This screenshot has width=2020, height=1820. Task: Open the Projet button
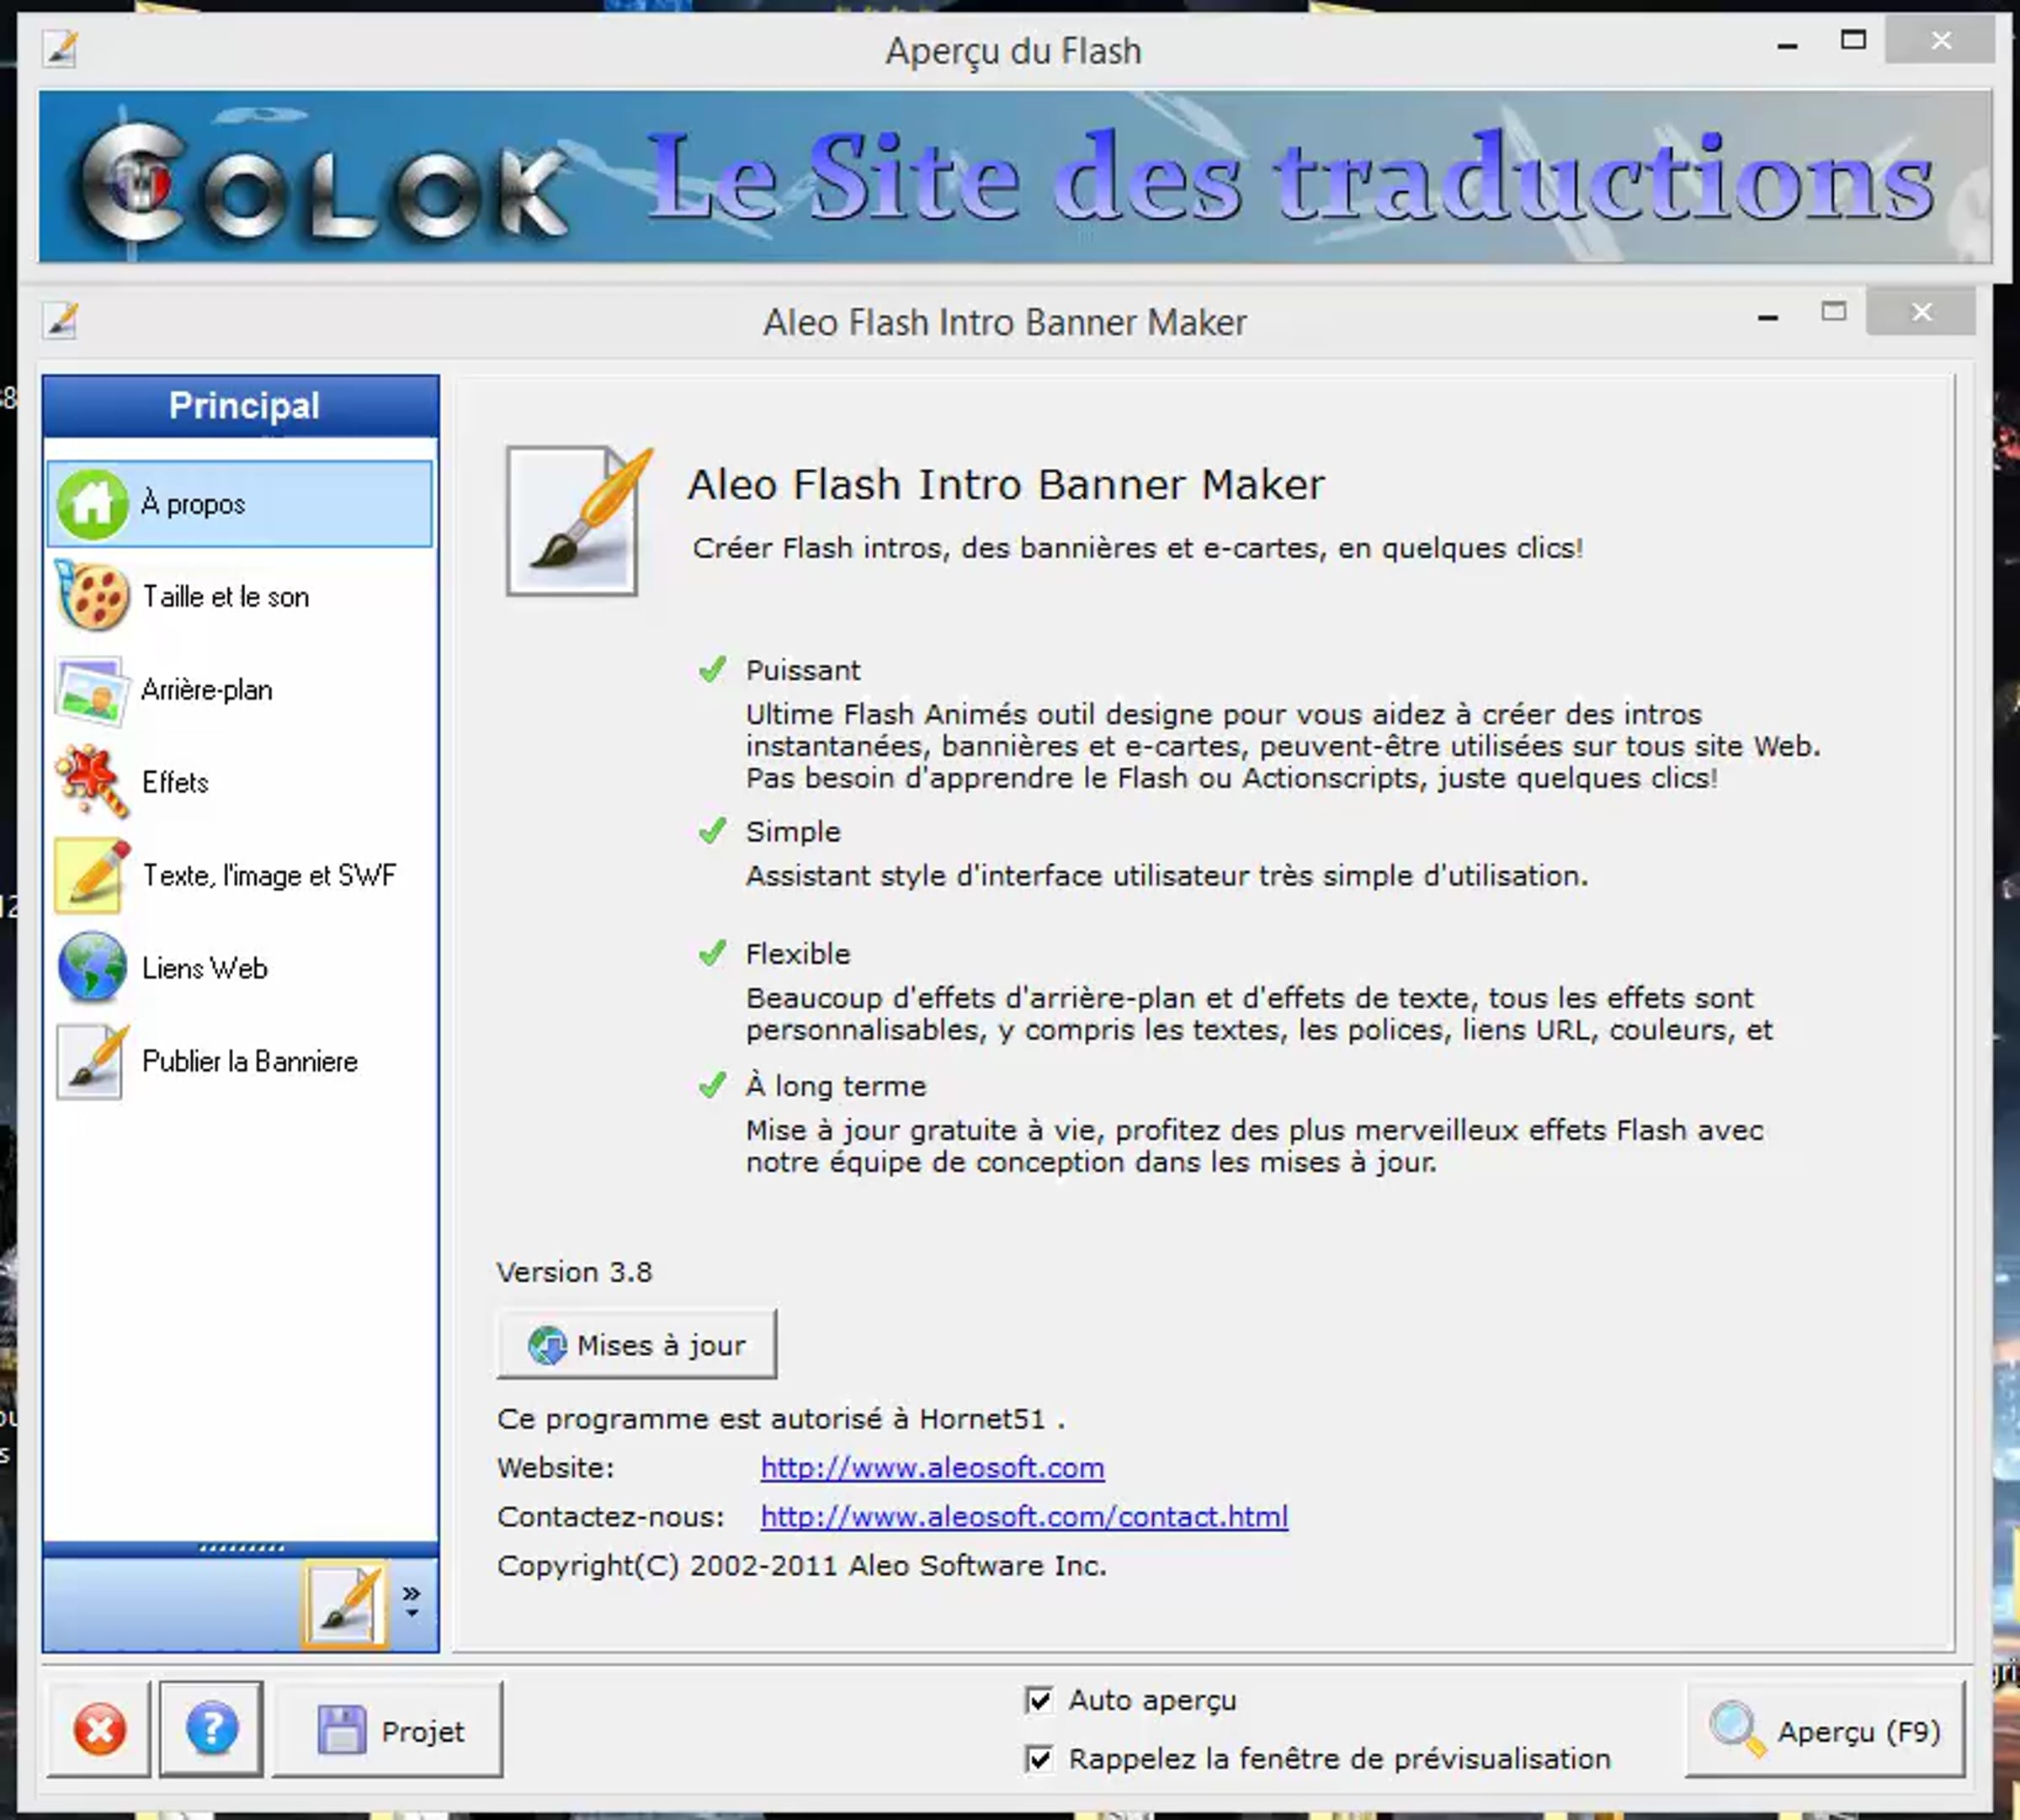(388, 1730)
